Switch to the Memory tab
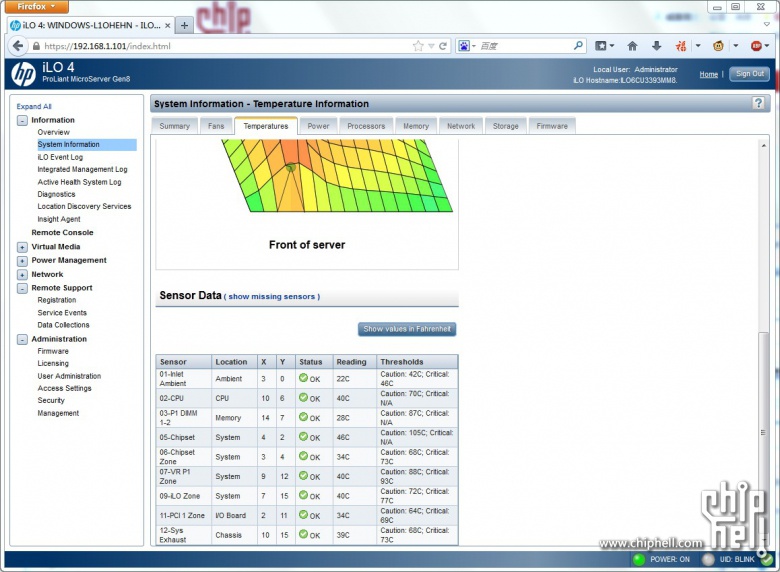 pos(416,126)
